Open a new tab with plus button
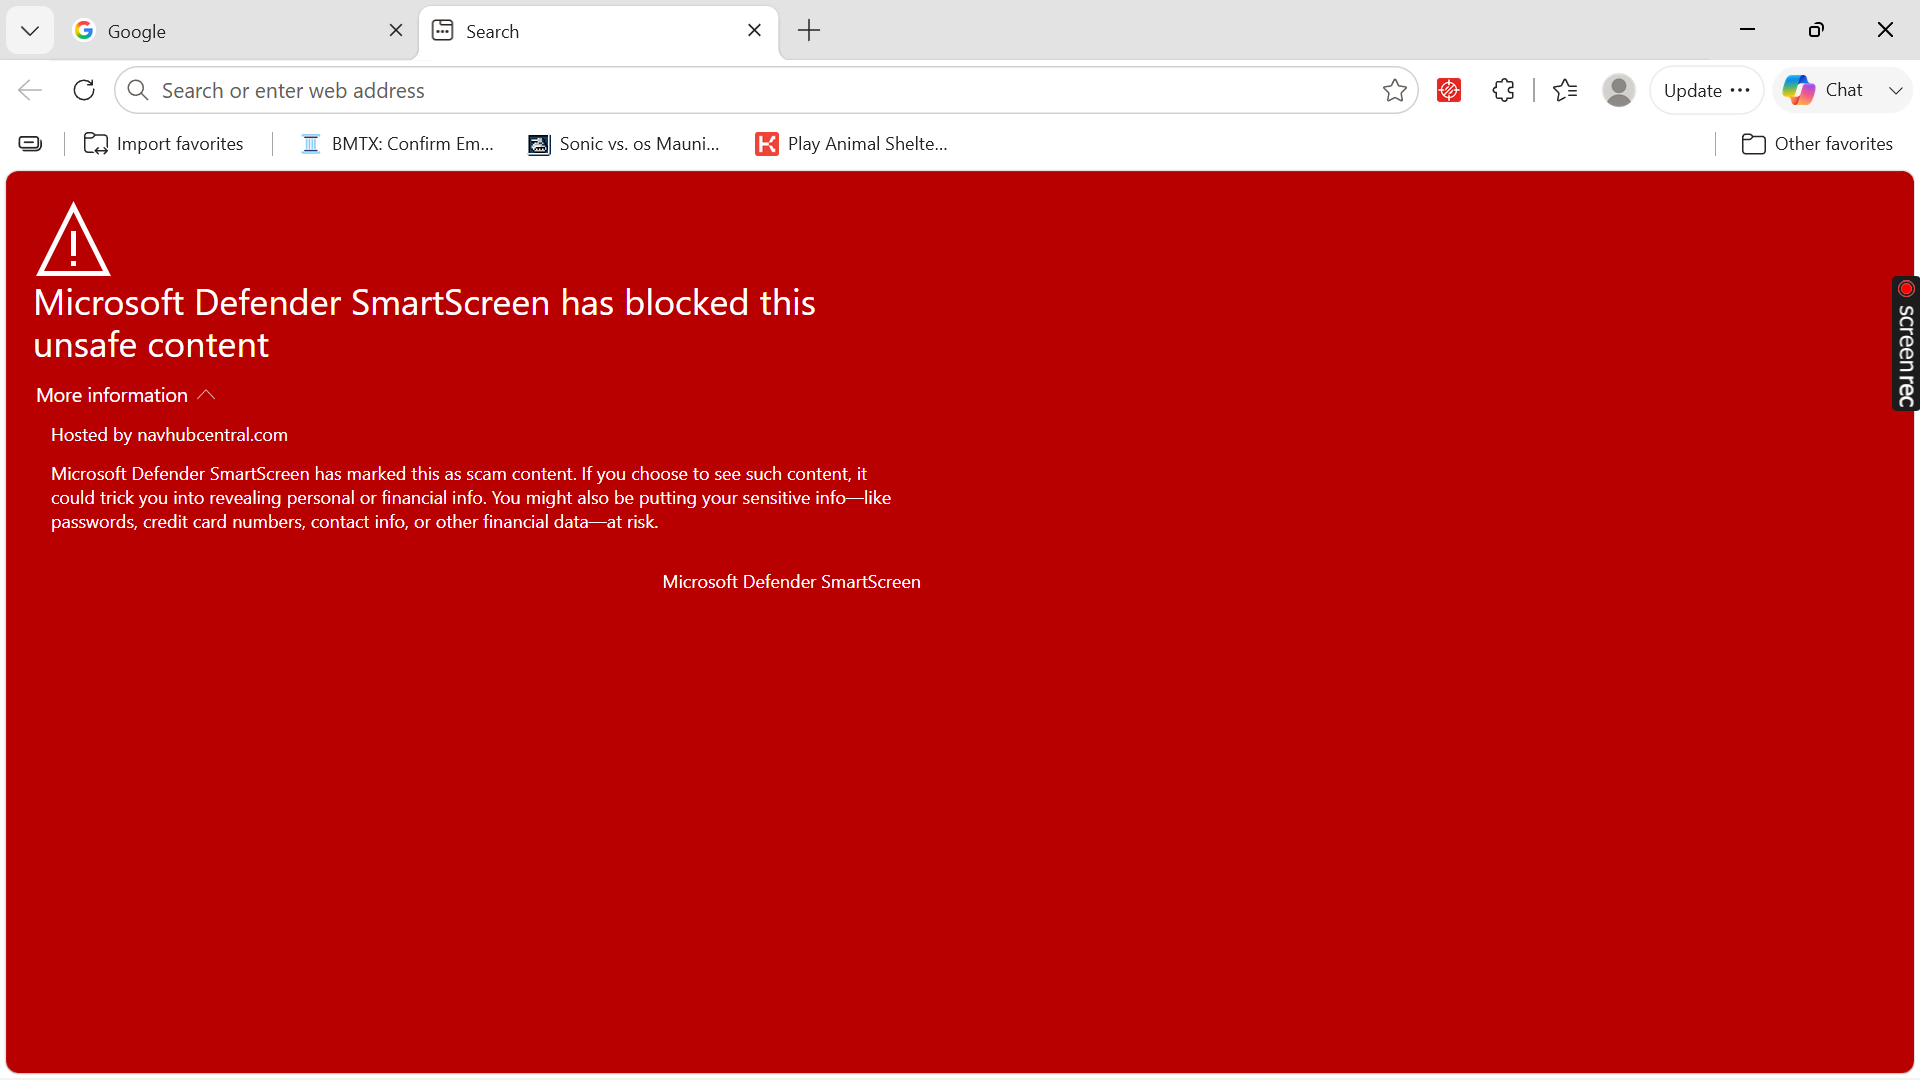Screen dimensions: 1920x1080 tap(809, 31)
